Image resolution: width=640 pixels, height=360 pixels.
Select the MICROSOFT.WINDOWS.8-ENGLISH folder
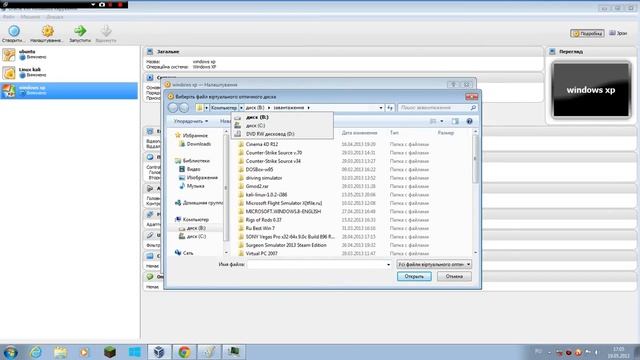coord(283,211)
